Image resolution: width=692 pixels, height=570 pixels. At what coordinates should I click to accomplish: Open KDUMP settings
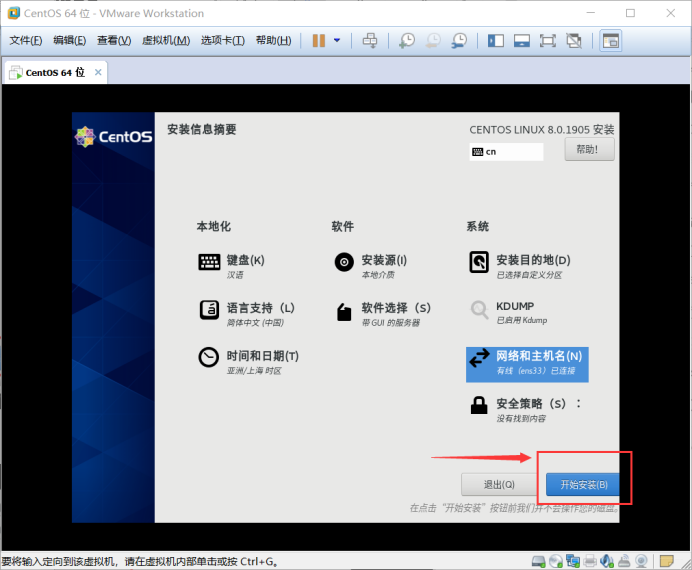[508, 313]
